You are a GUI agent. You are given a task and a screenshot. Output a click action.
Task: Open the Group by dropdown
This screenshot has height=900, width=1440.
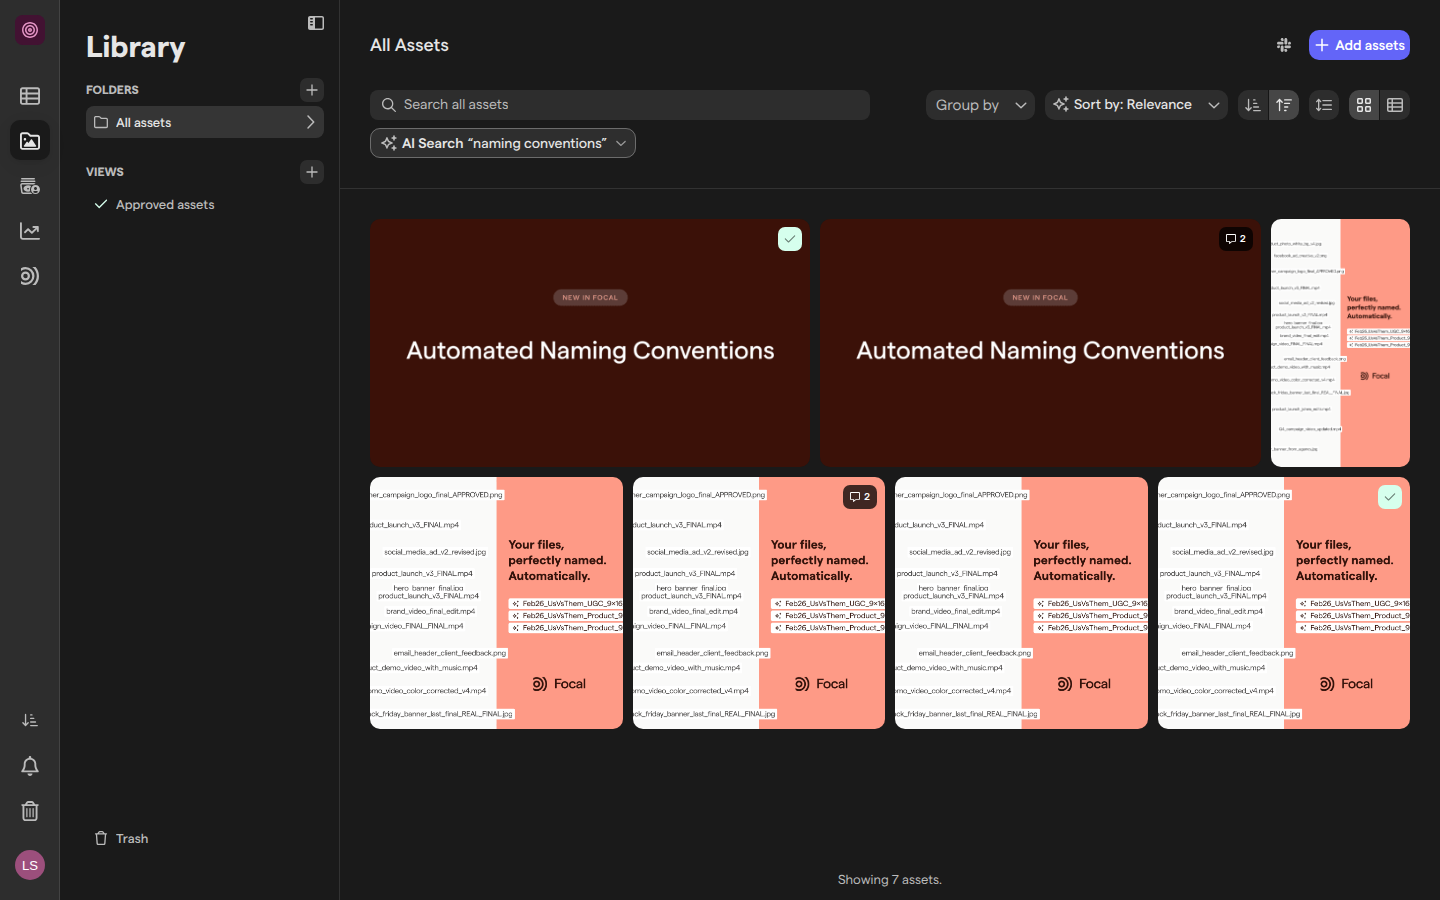(x=980, y=105)
